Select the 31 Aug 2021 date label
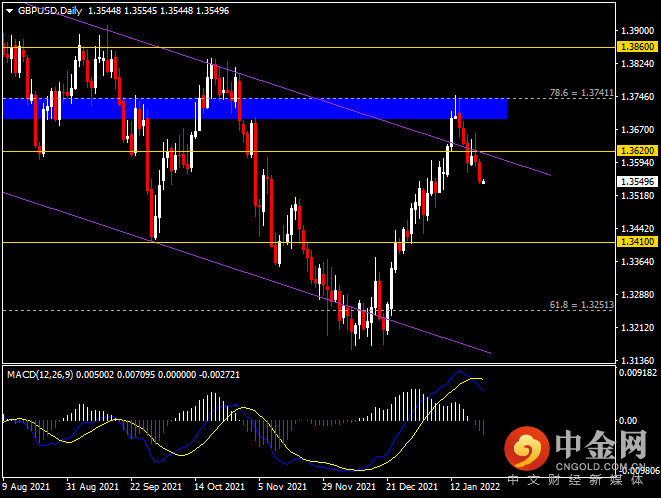Image resolution: width=661 pixels, height=498 pixels. click(x=92, y=487)
